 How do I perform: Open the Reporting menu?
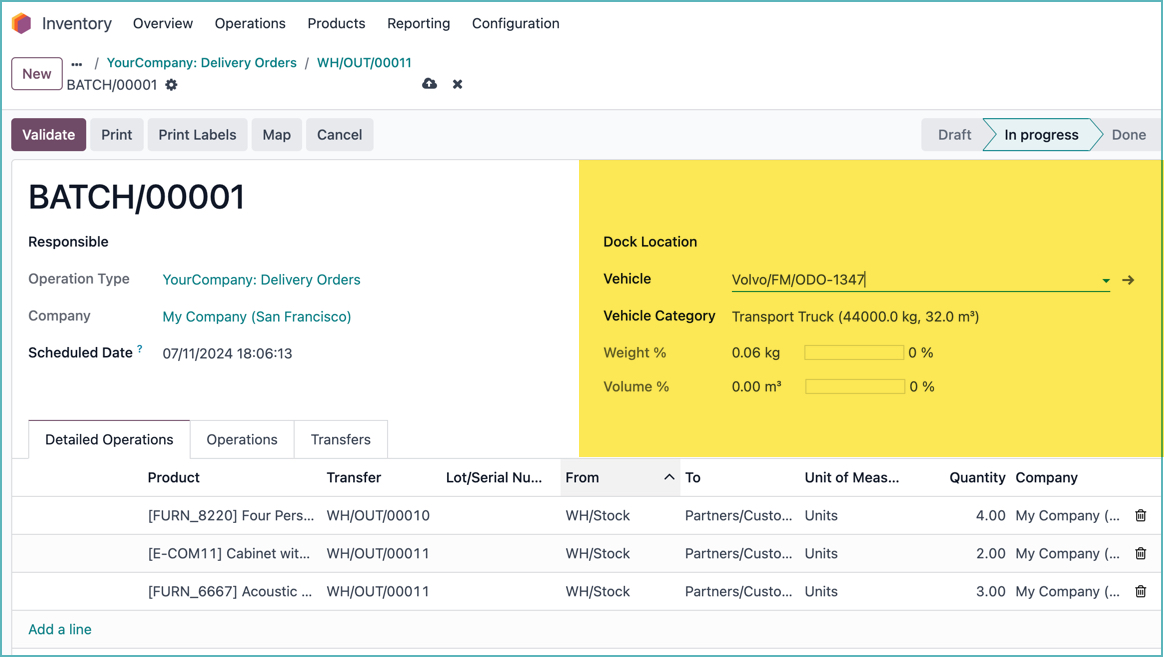(x=418, y=23)
